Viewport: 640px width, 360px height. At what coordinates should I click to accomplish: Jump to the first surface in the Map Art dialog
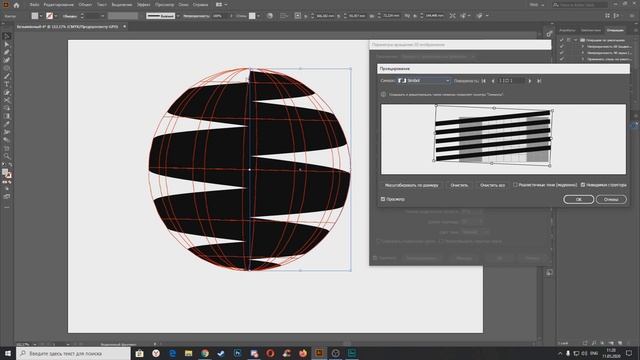pyautogui.click(x=484, y=81)
